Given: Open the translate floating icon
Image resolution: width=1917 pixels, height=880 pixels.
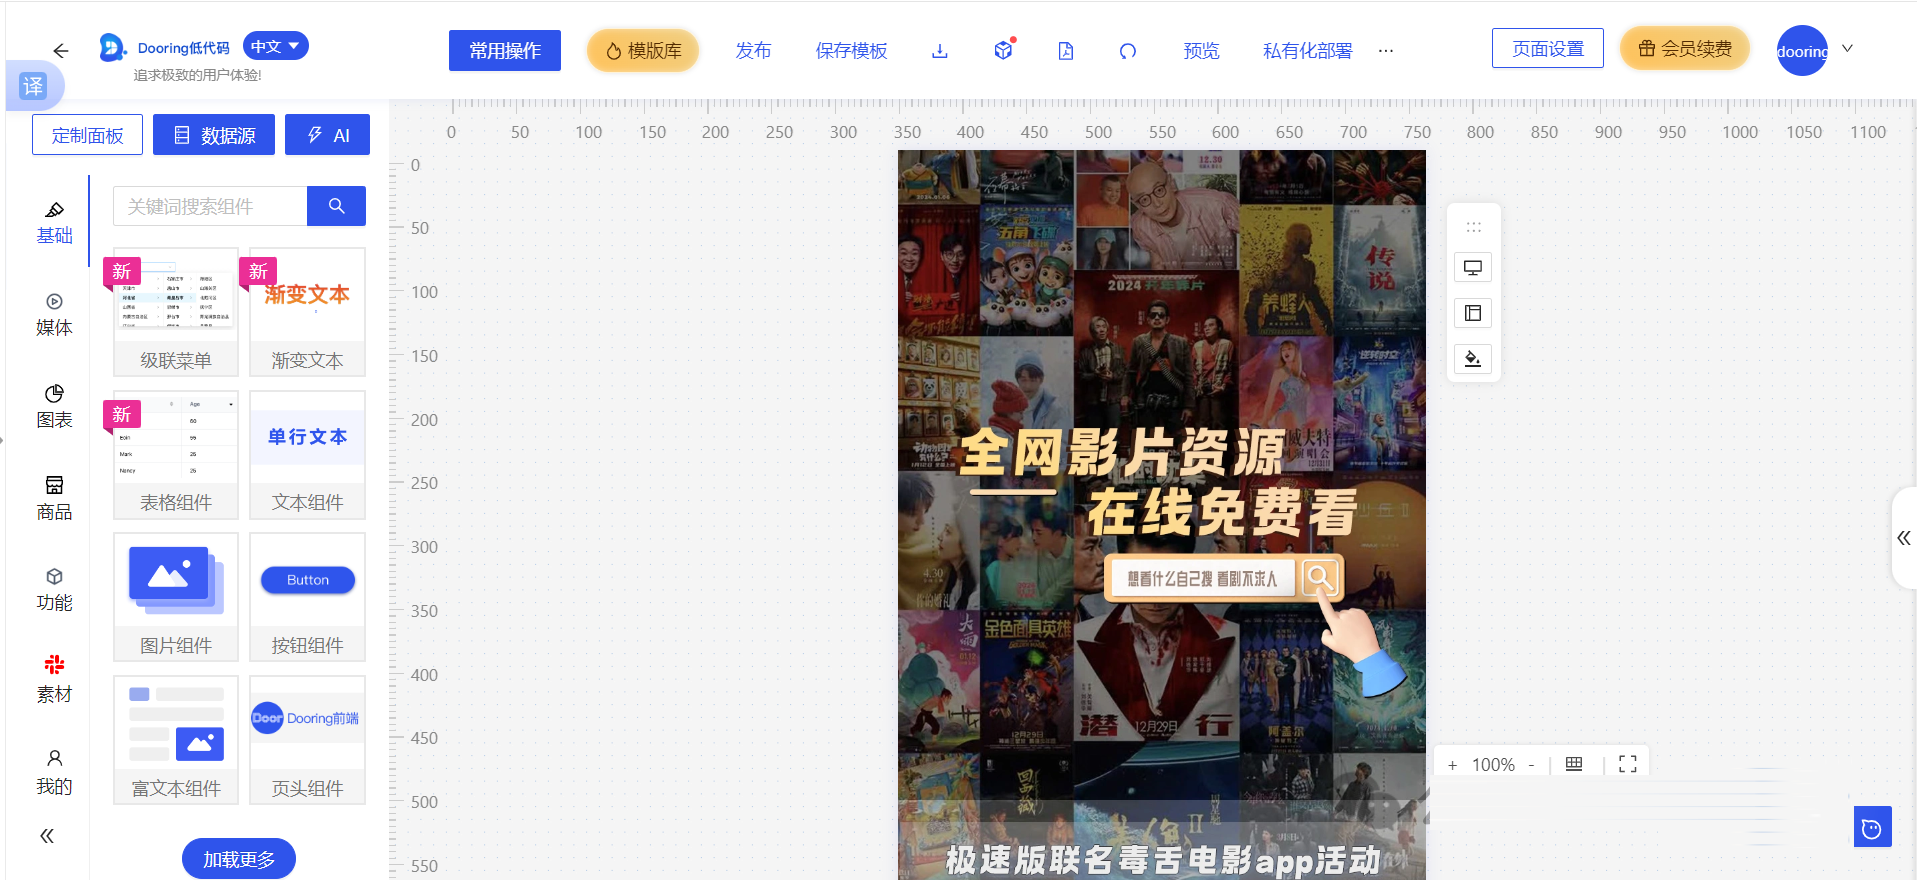Looking at the screenshot, I should (x=33, y=86).
